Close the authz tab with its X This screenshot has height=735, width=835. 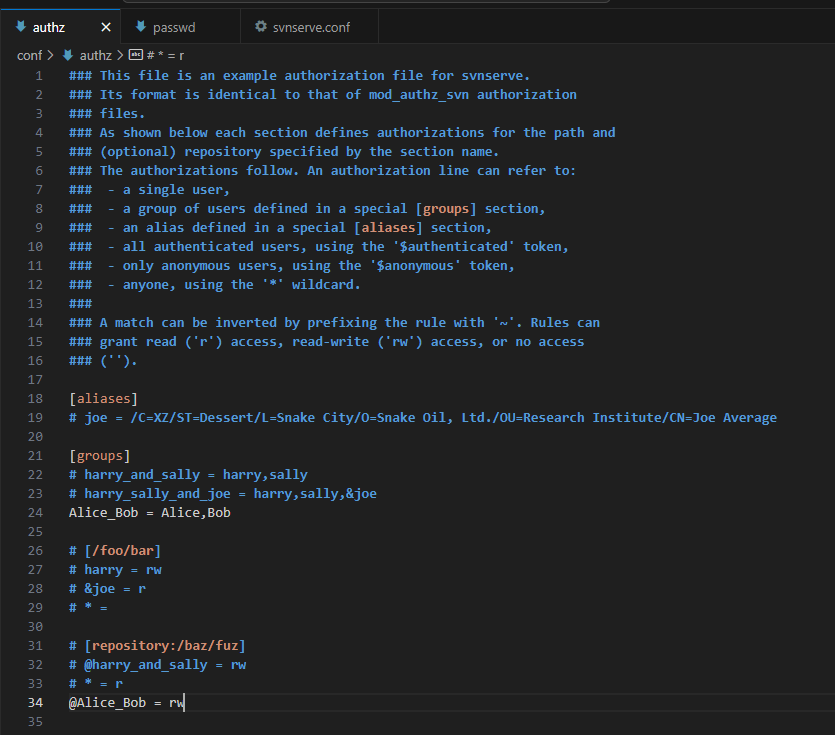106,27
